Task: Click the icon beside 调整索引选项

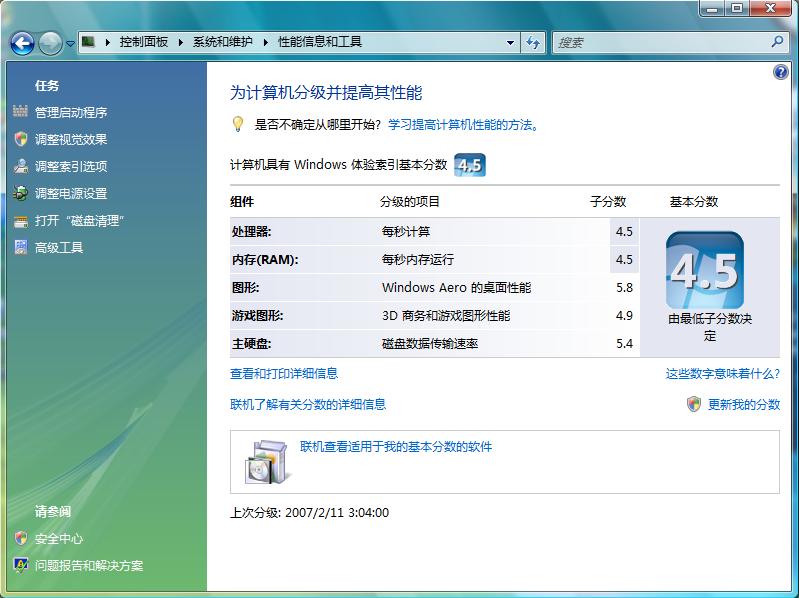Action: [21, 166]
